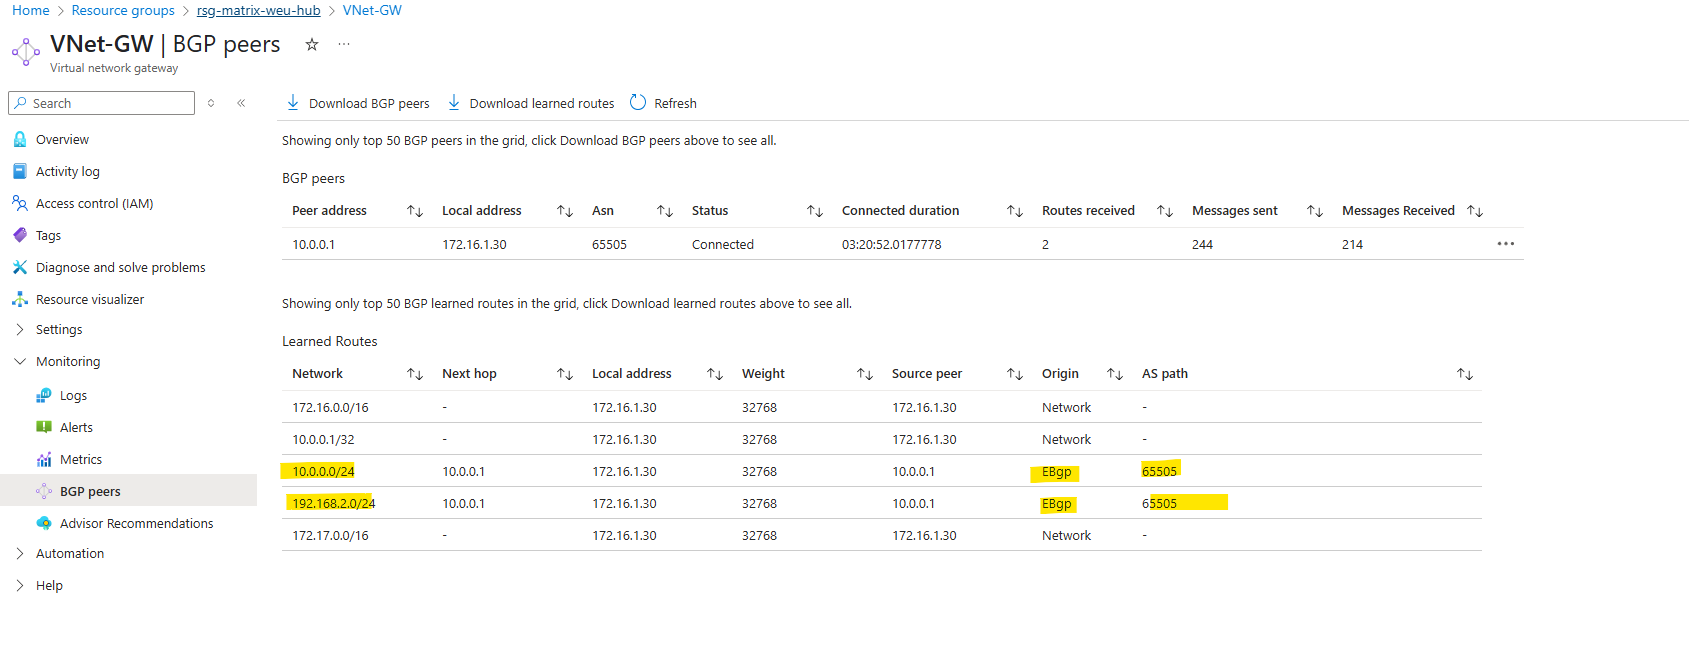Collapse the Monitoring section

pyautogui.click(x=20, y=361)
